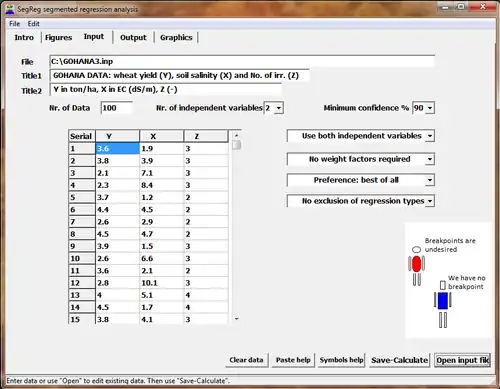Go to the Output tab
This screenshot has width=500, height=389.
[133, 37]
